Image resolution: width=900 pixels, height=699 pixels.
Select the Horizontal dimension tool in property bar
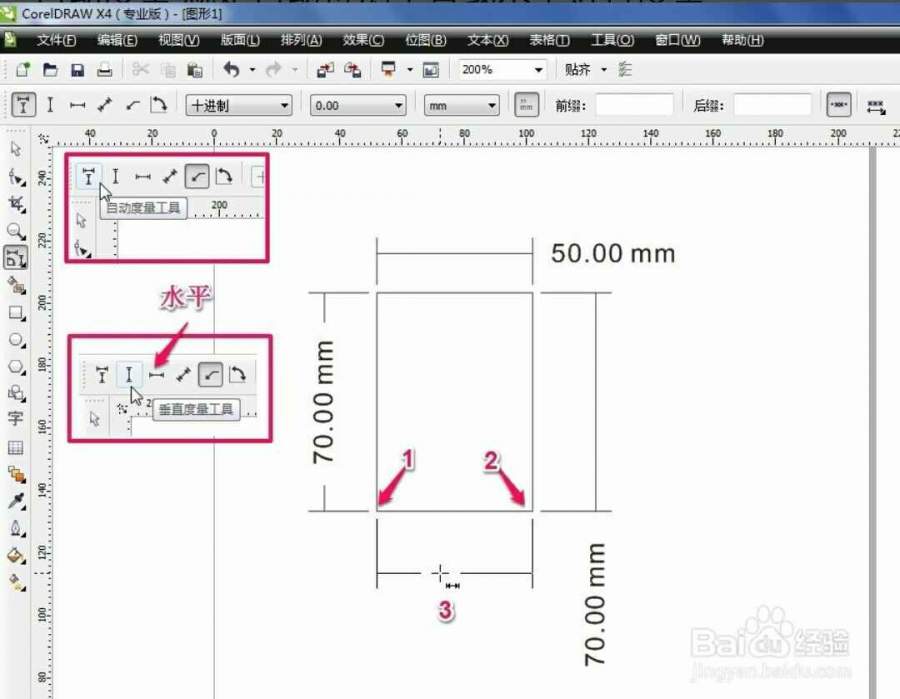77,106
